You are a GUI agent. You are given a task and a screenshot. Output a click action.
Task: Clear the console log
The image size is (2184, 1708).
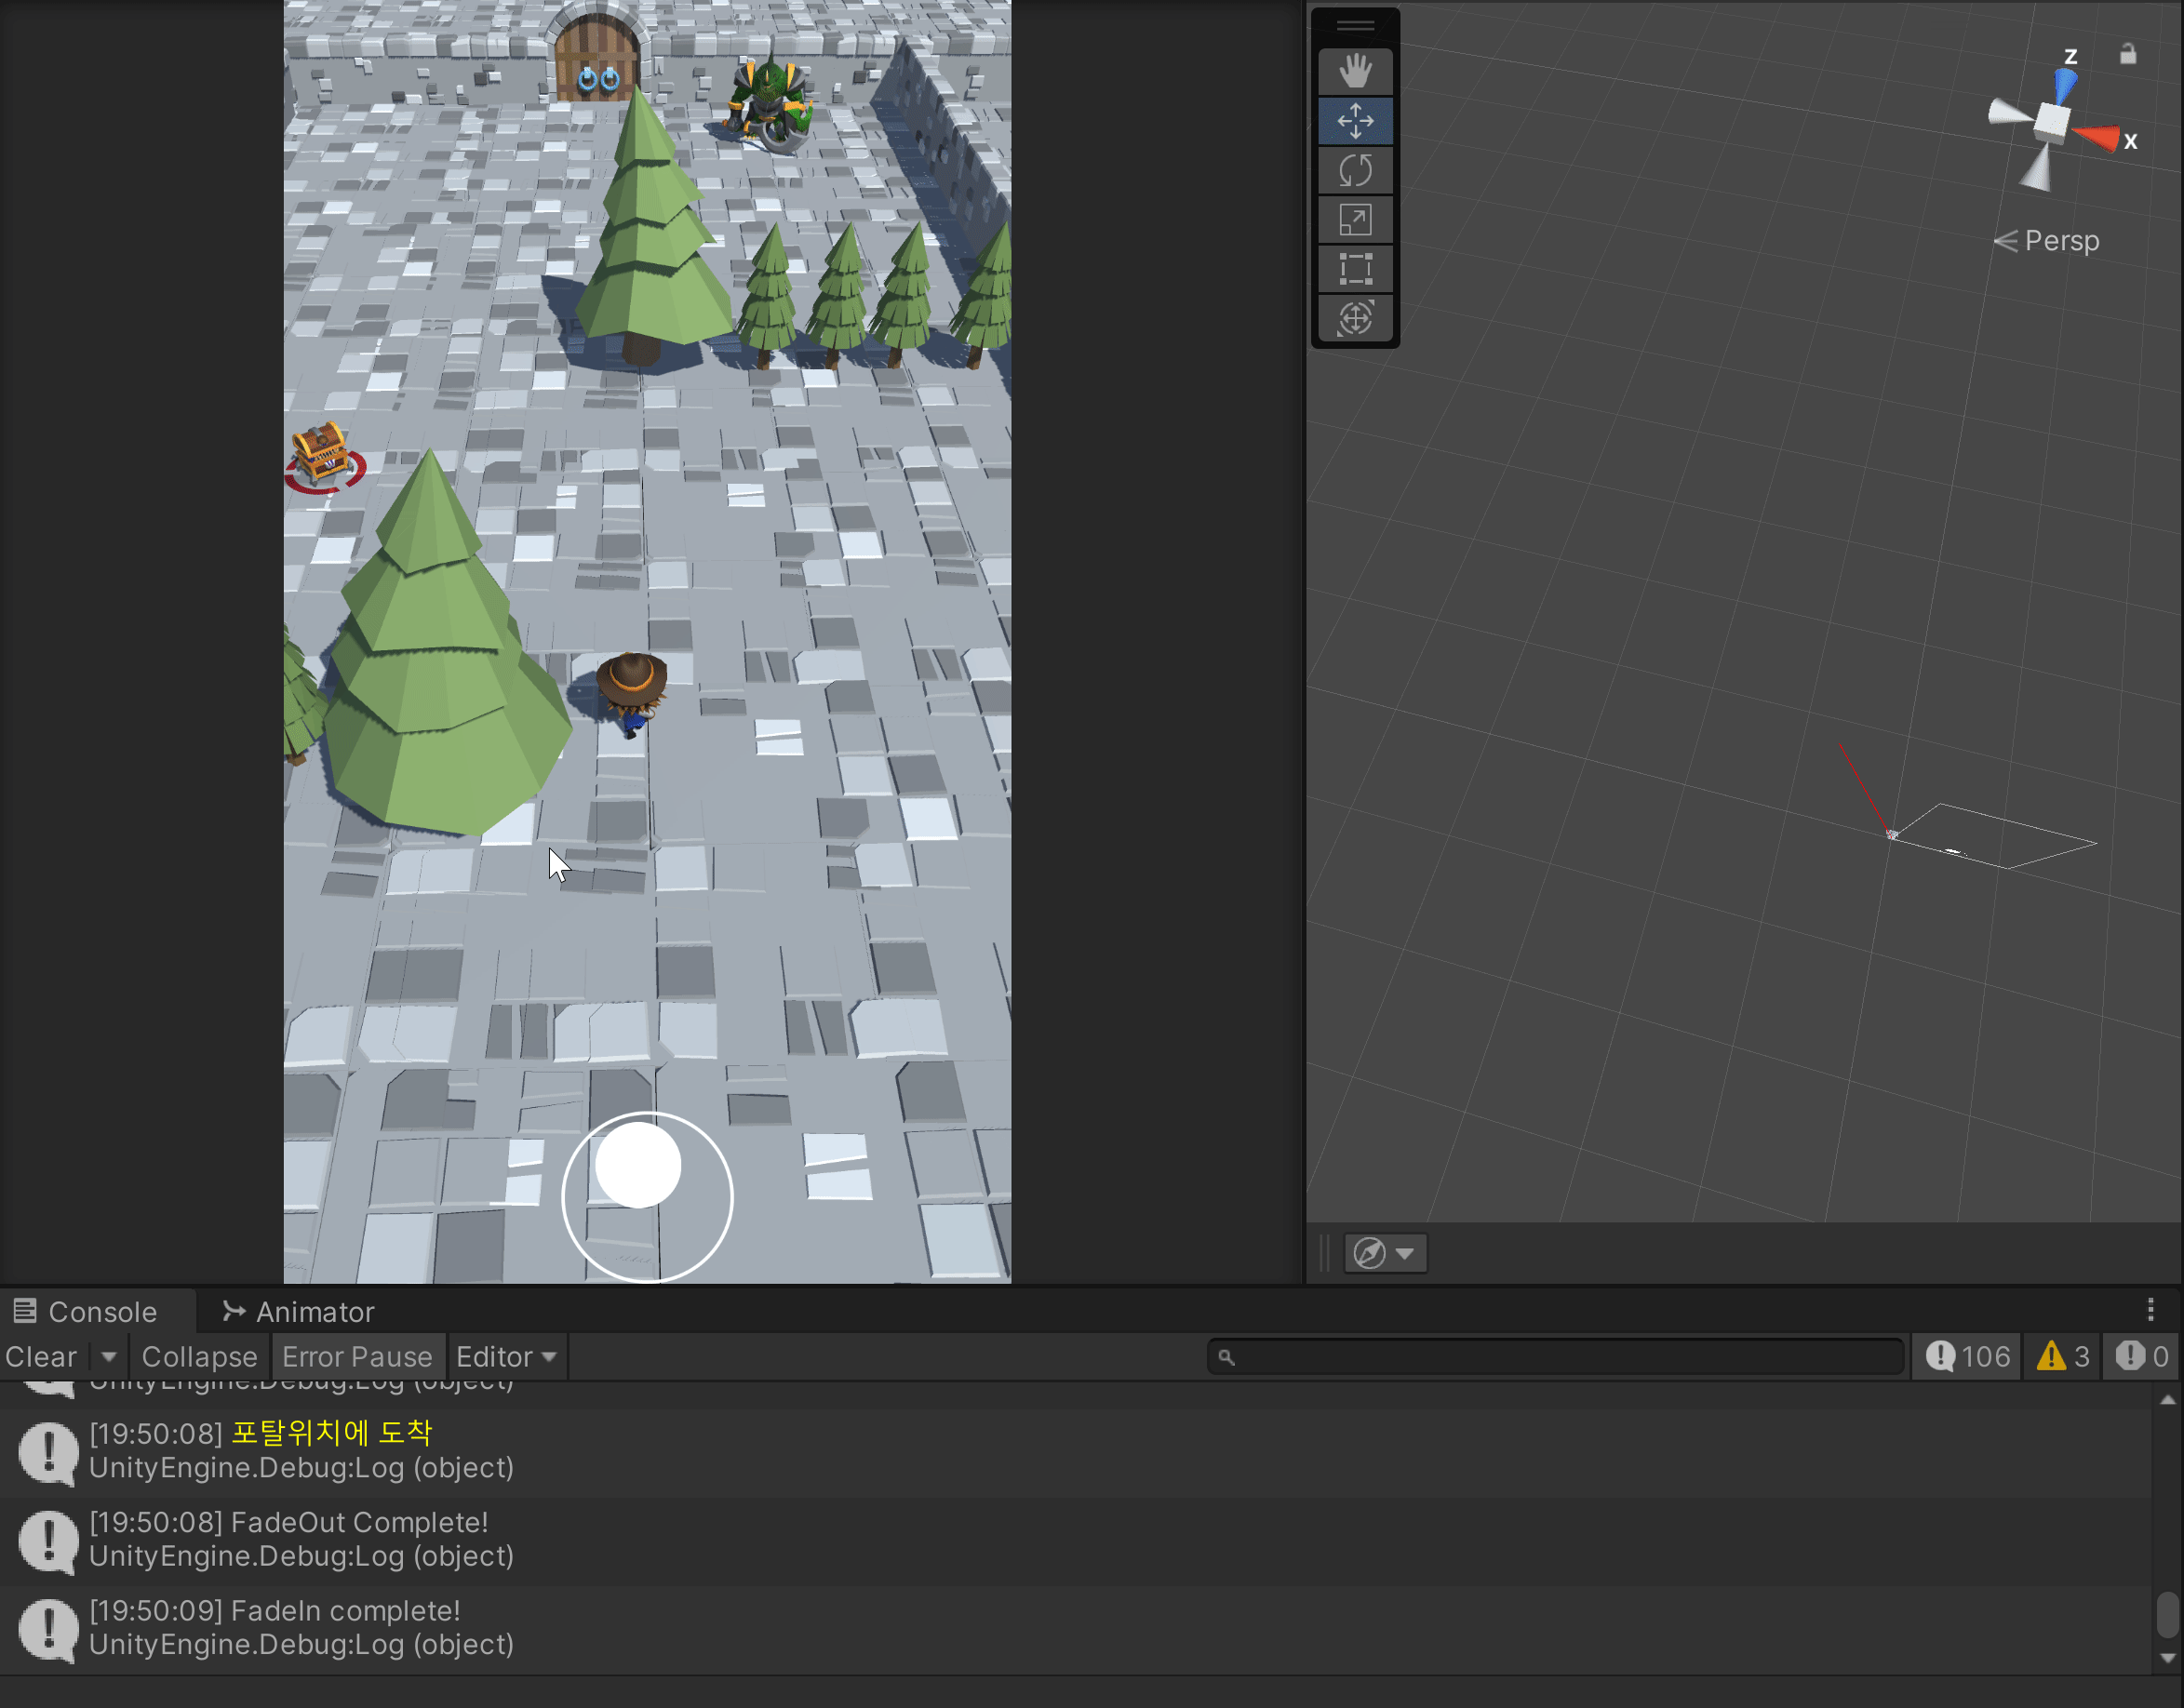(41, 1357)
